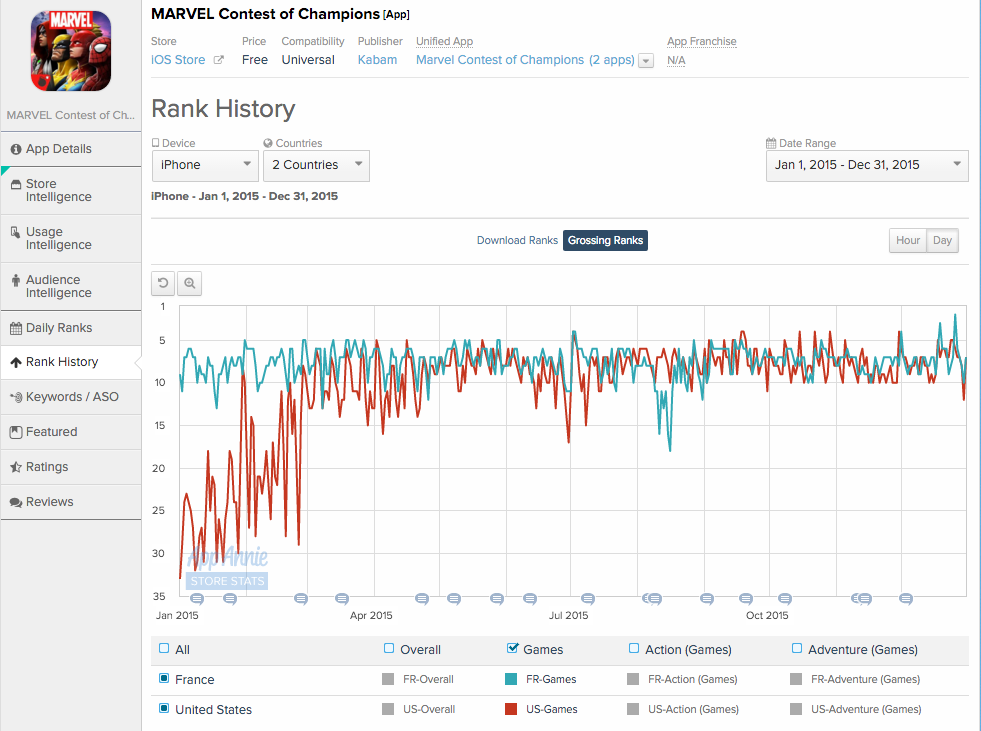981x731 pixels.
Task: Open the Reviews sidebar item
Action: point(71,503)
